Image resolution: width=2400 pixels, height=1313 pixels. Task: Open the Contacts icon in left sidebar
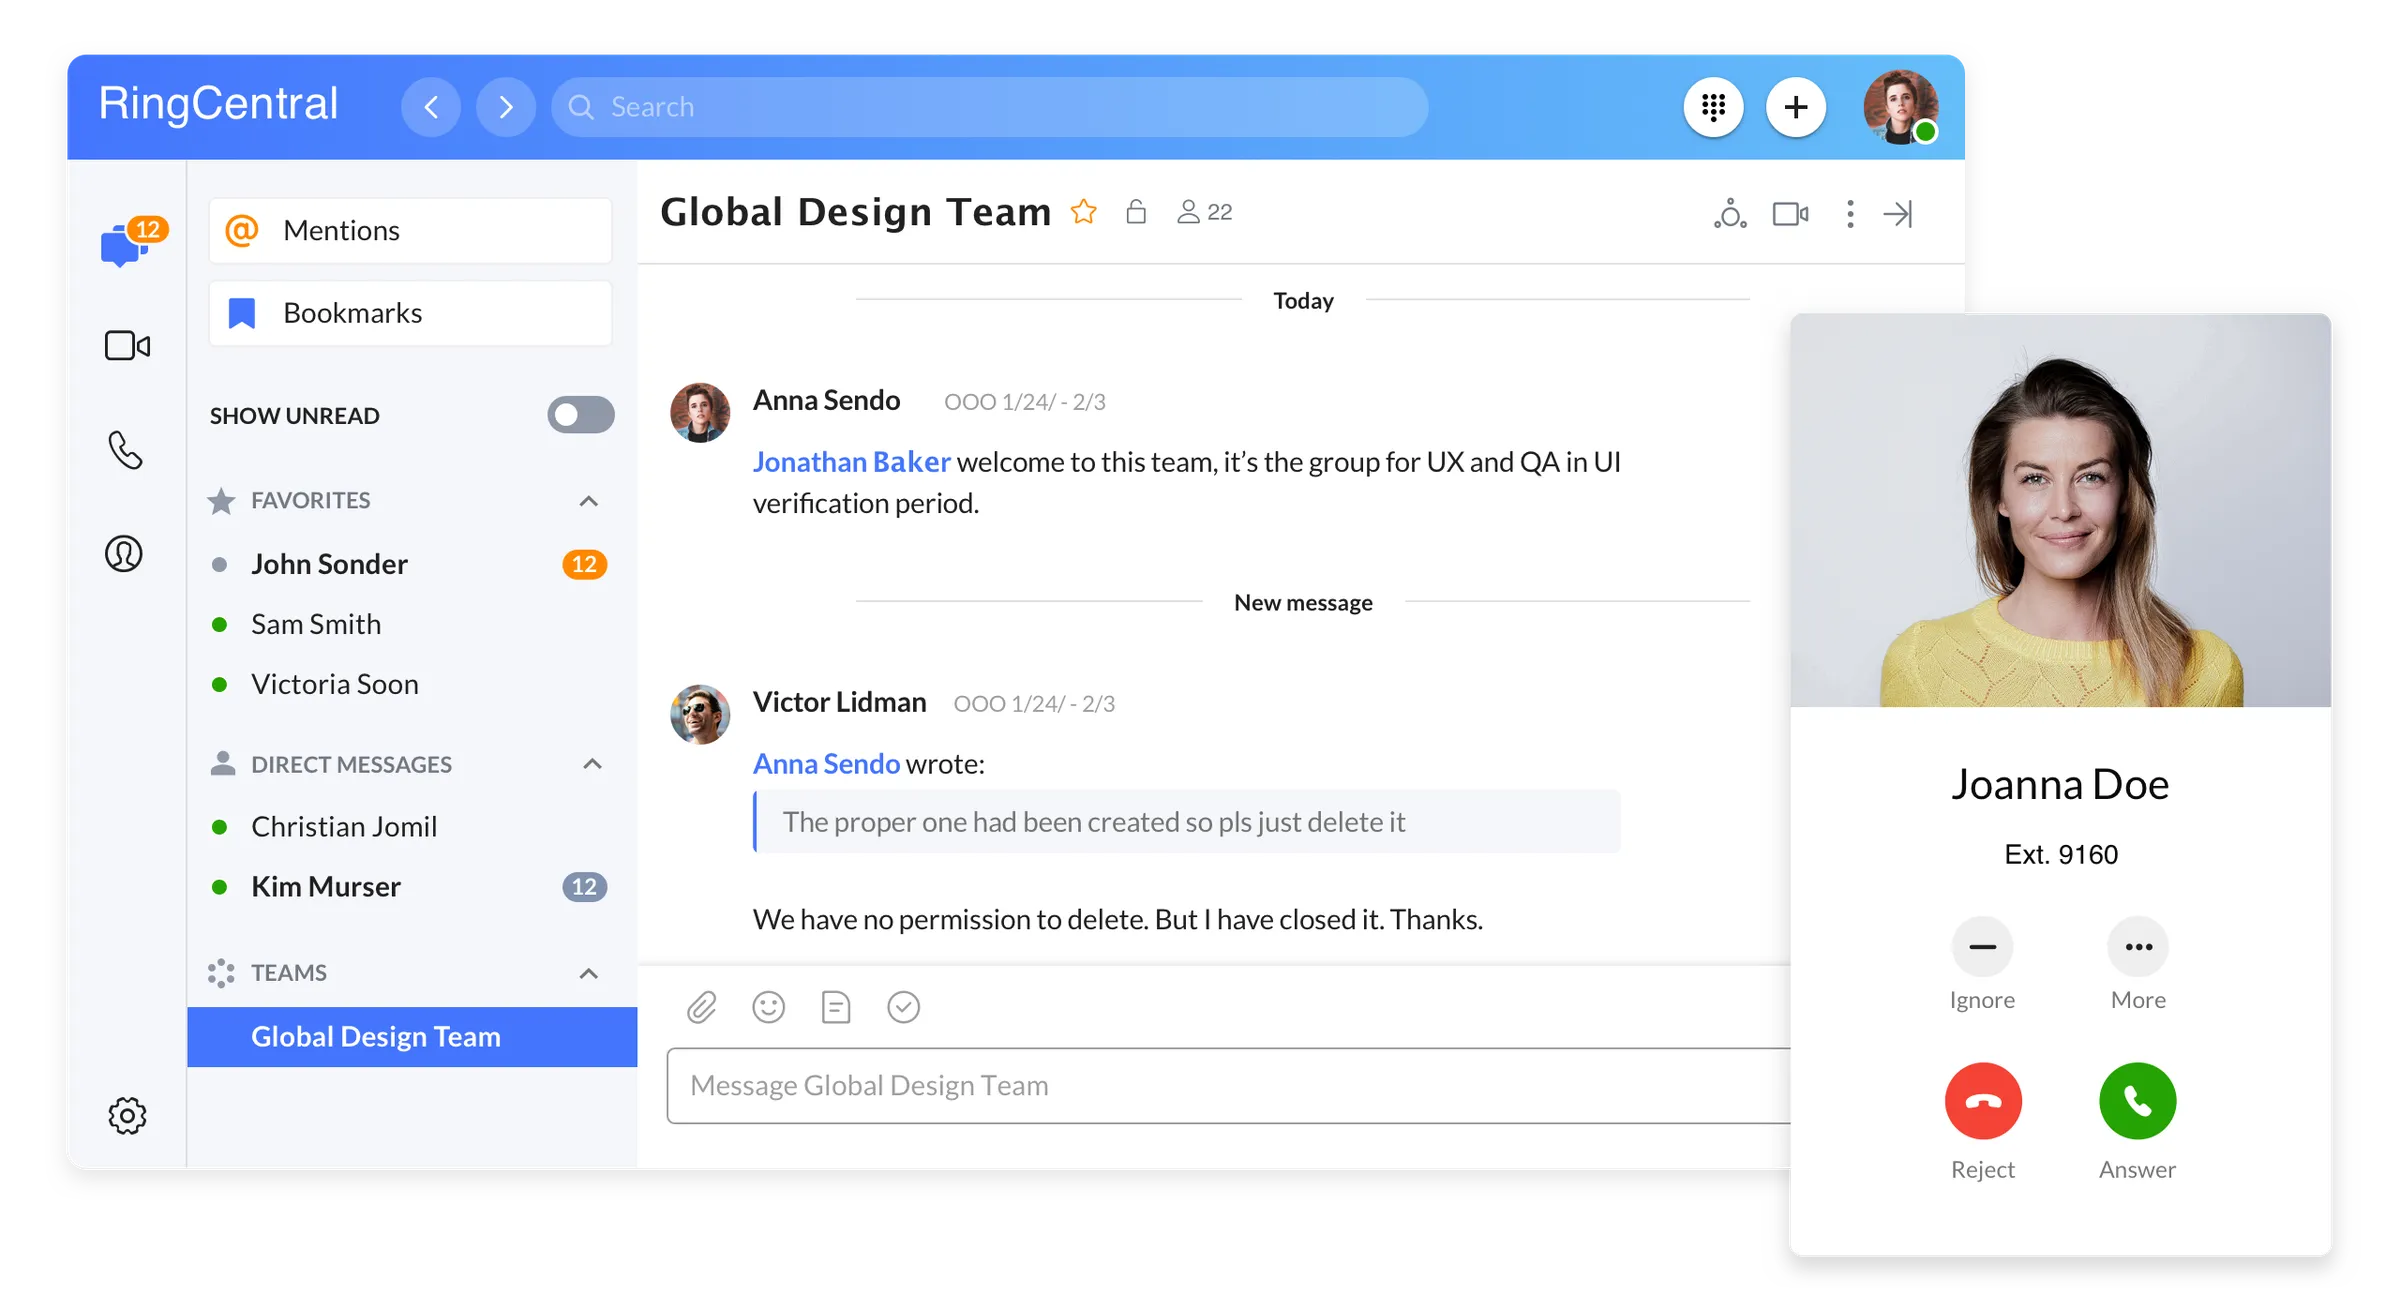[124, 553]
